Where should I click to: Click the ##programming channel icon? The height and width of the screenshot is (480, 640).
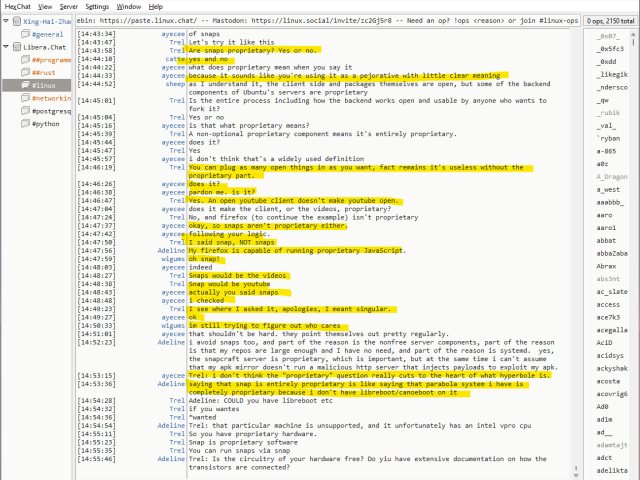click(24, 60)
